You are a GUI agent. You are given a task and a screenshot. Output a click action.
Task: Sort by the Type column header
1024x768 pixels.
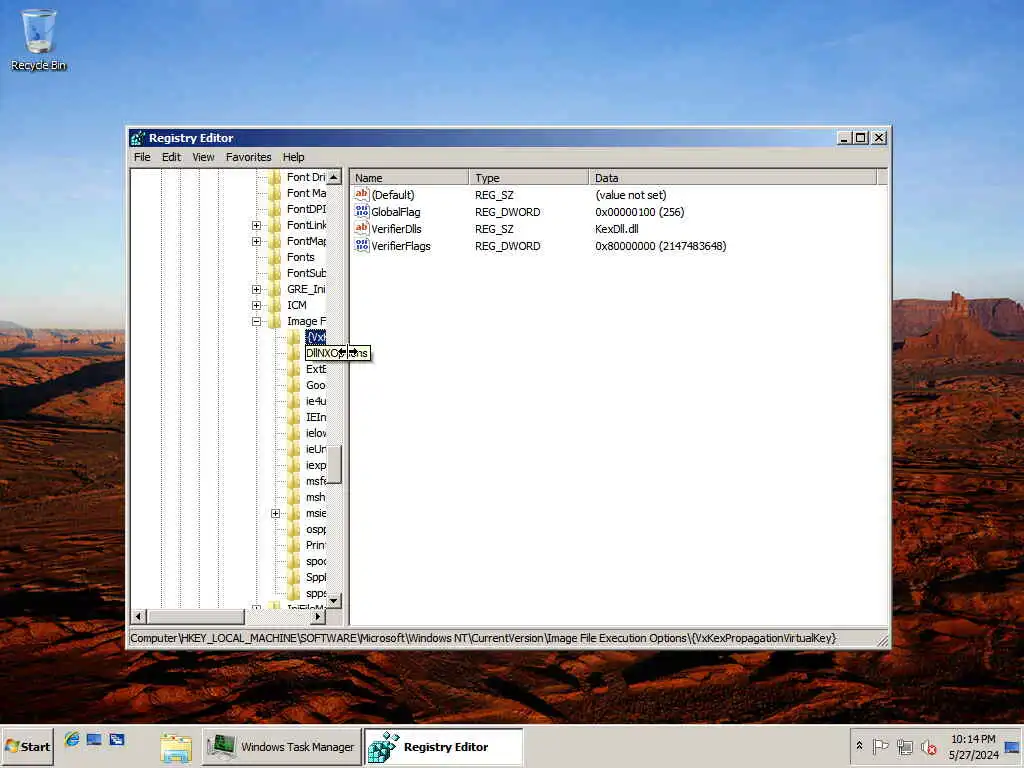[528, 178]
